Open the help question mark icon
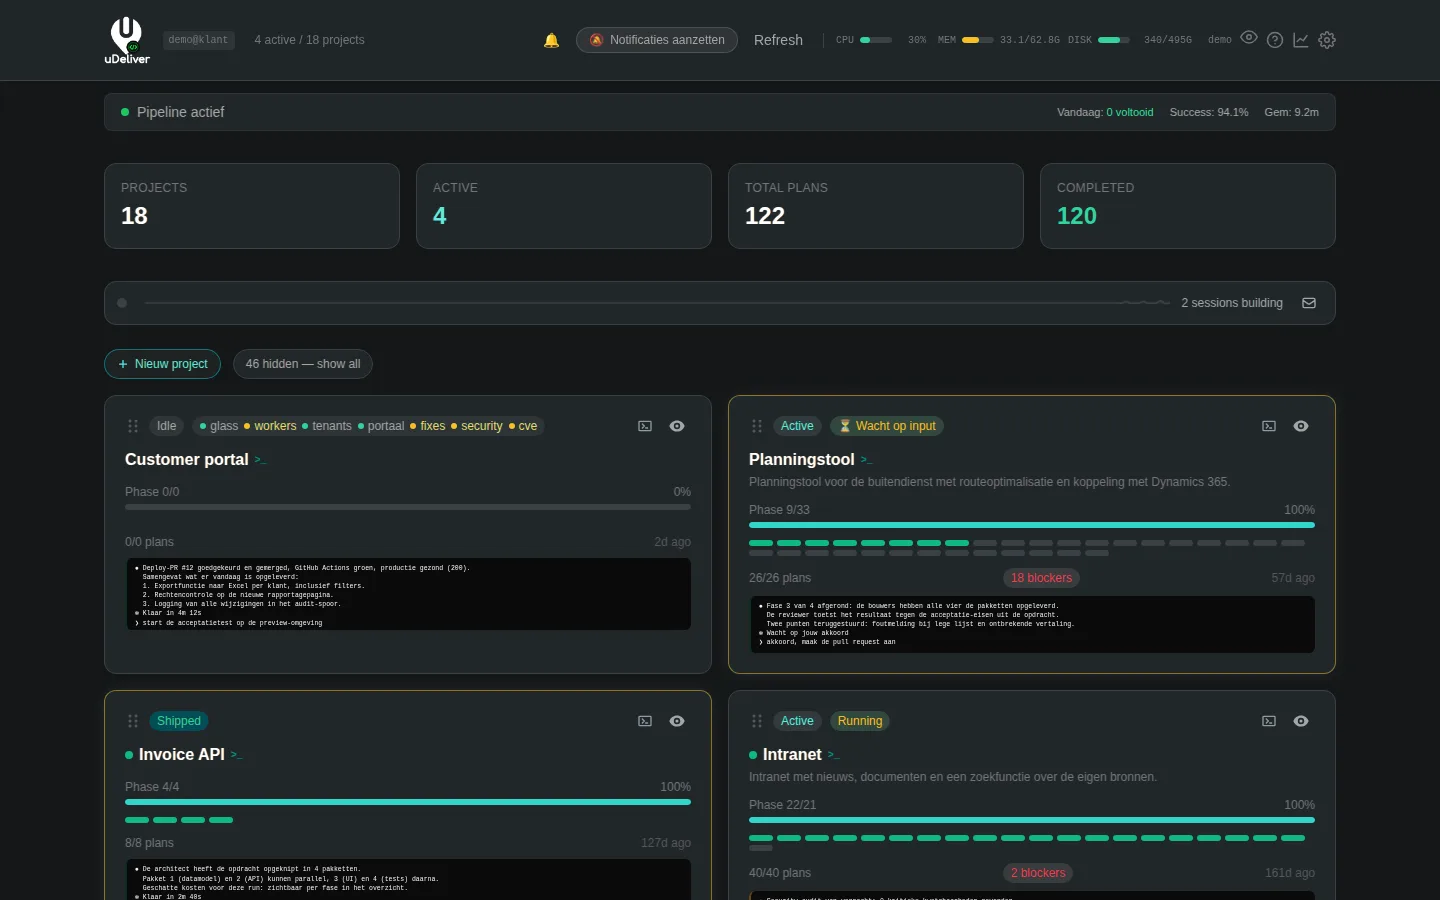1440x900 pixels. [1275, 40]
